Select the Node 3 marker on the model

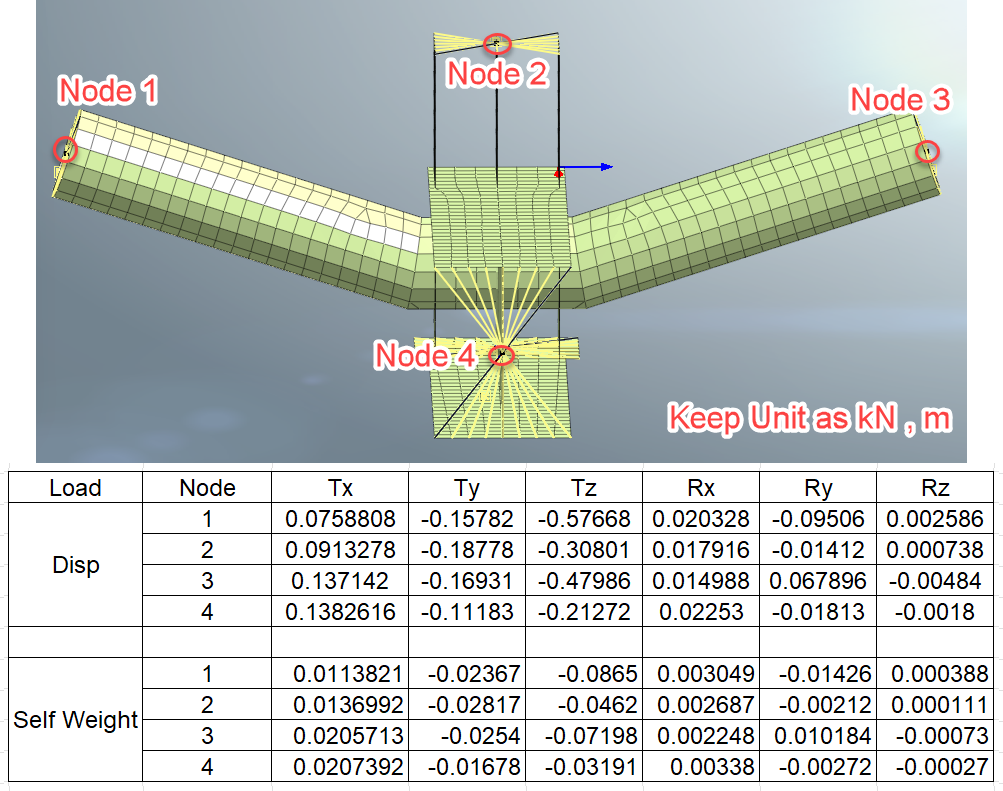[928, 150]
